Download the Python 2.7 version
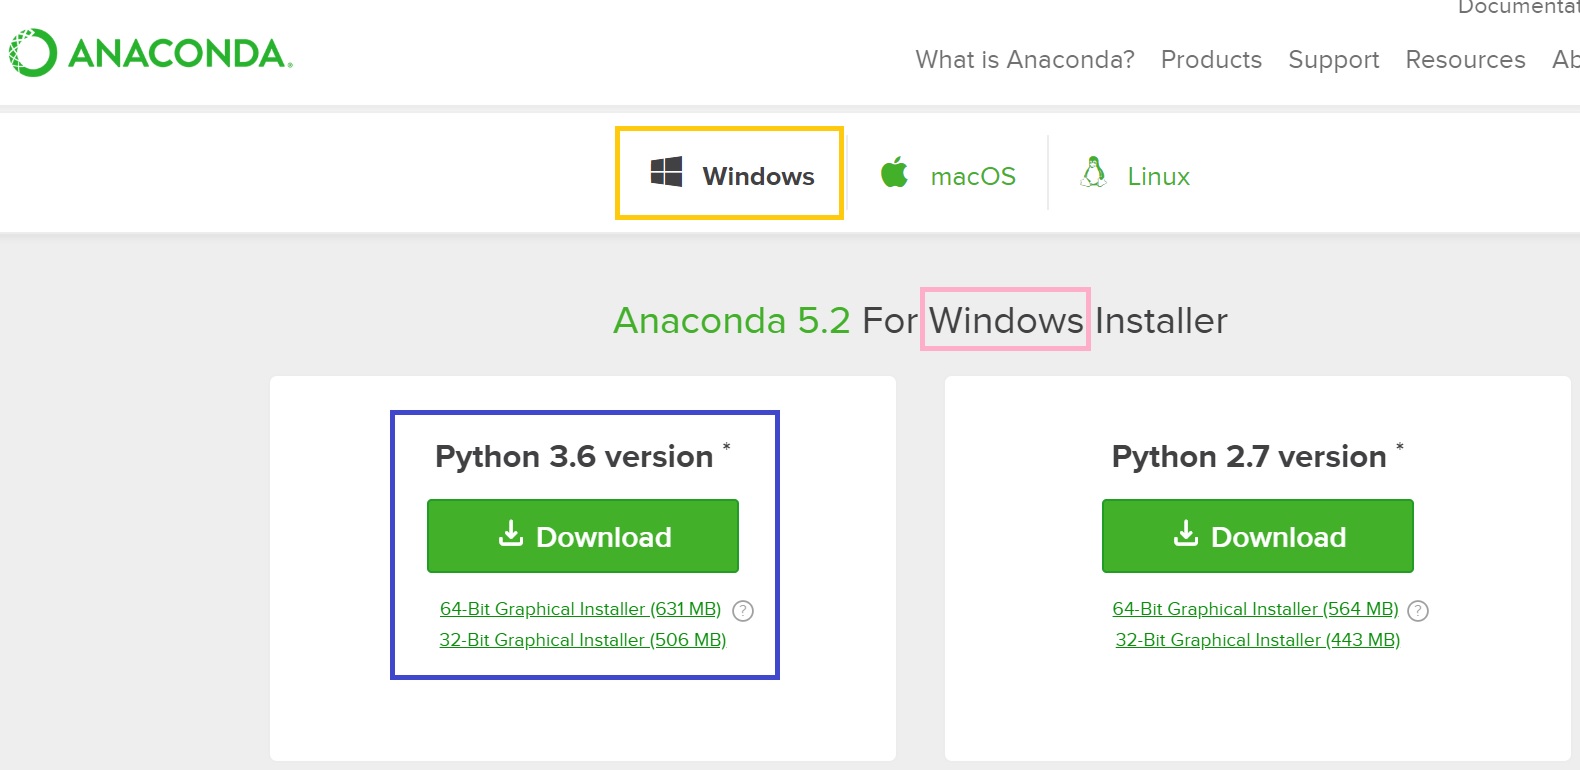 1258,536
